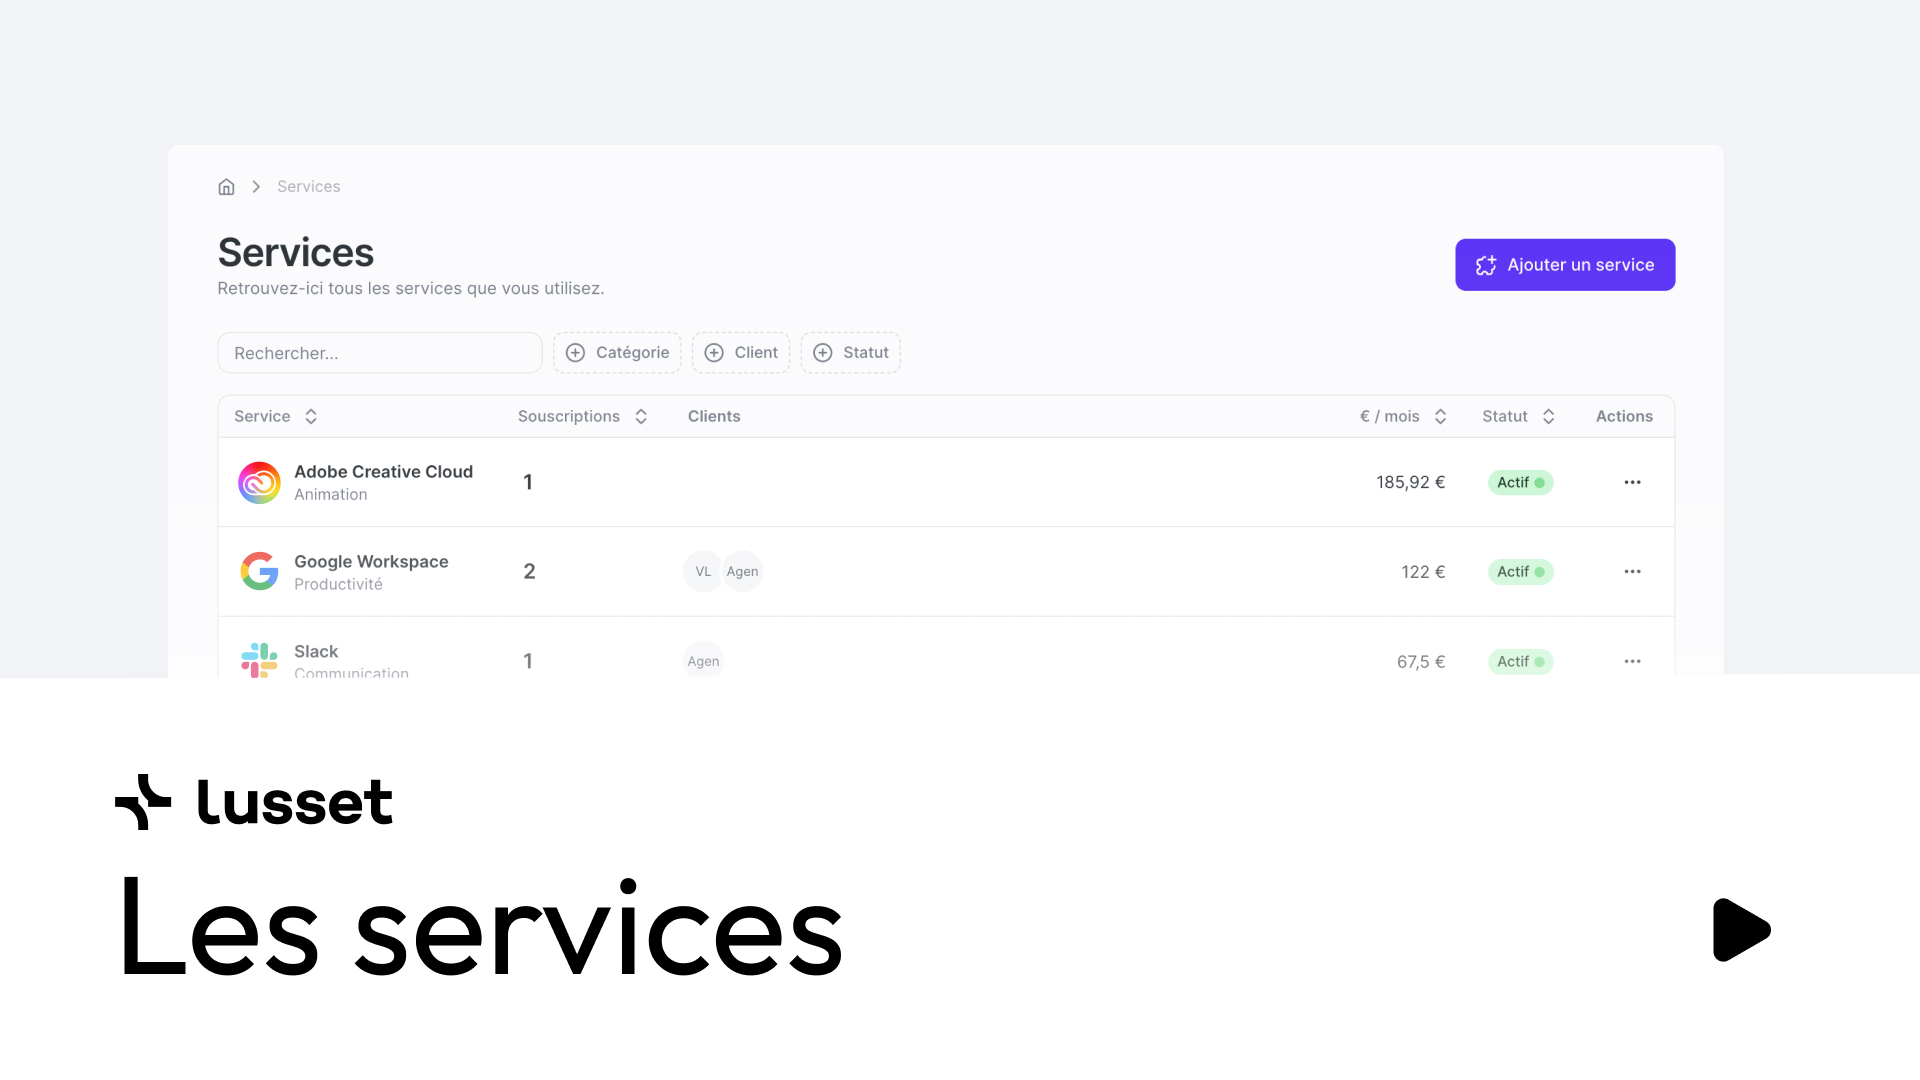Click the Adobe Creative Cloud service logo

[x=259, y=482]
